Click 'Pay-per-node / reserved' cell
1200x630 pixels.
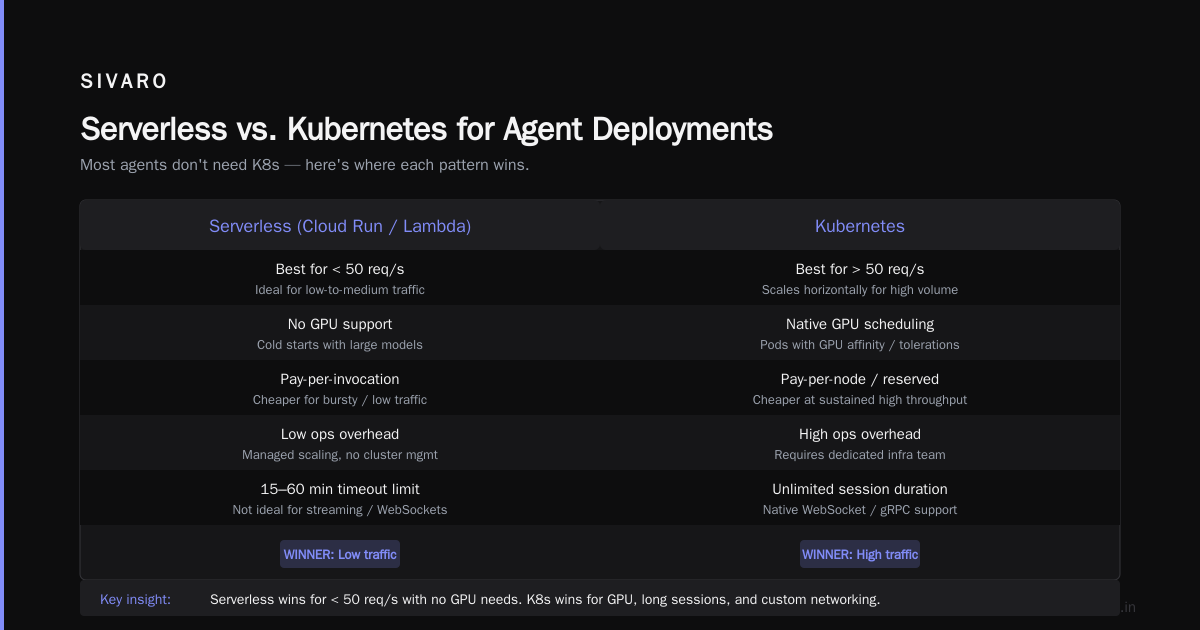click(860, 379)
